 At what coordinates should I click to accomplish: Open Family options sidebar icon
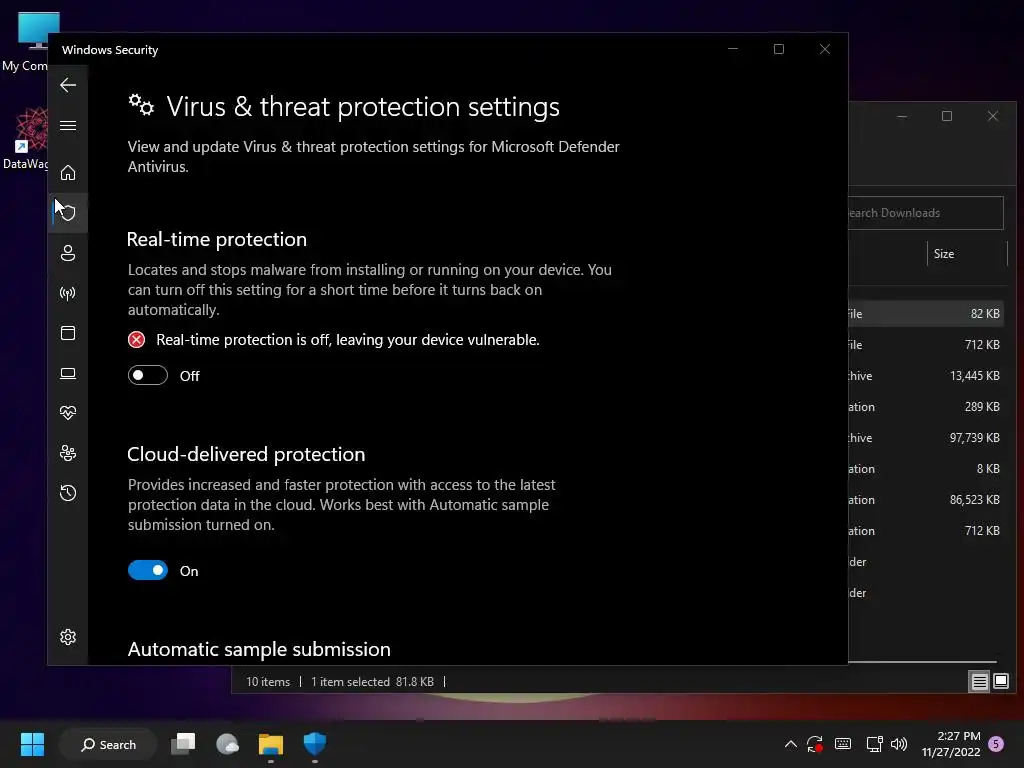click(68, 453)
